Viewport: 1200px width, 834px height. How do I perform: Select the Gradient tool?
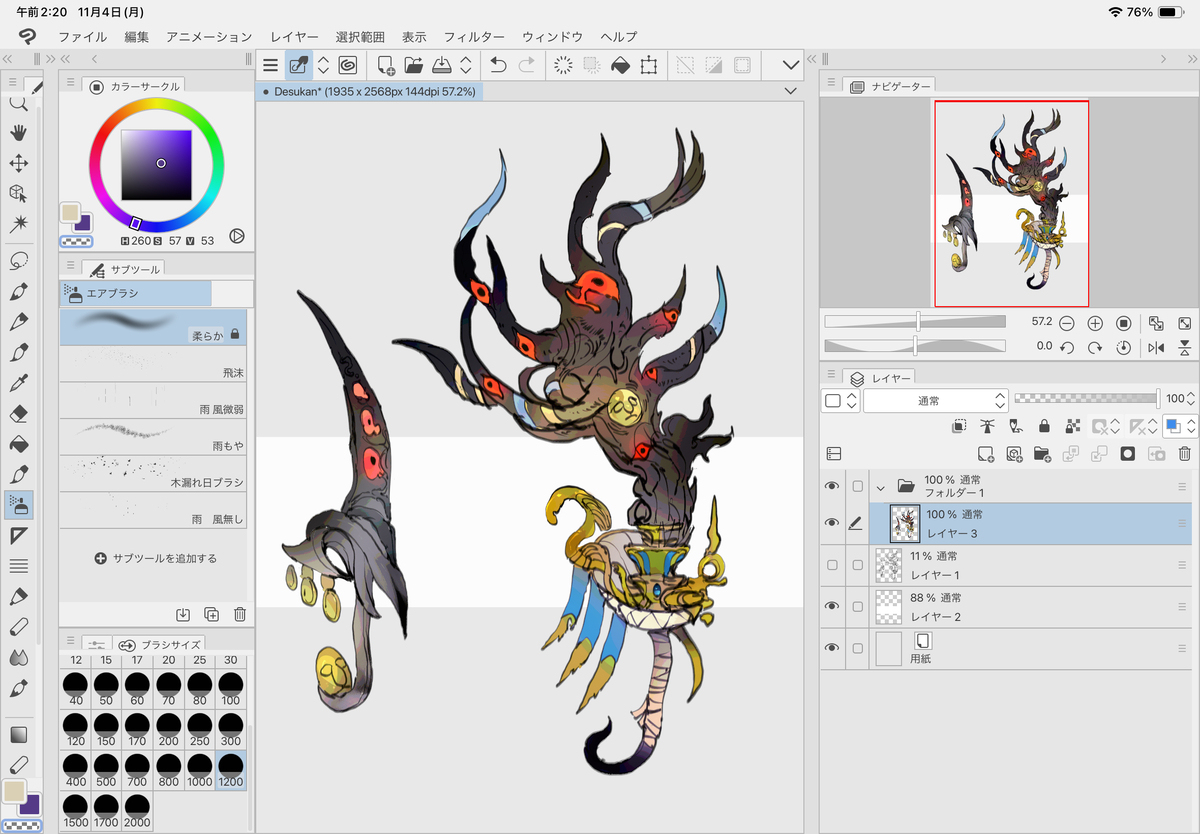coord(18,735)
